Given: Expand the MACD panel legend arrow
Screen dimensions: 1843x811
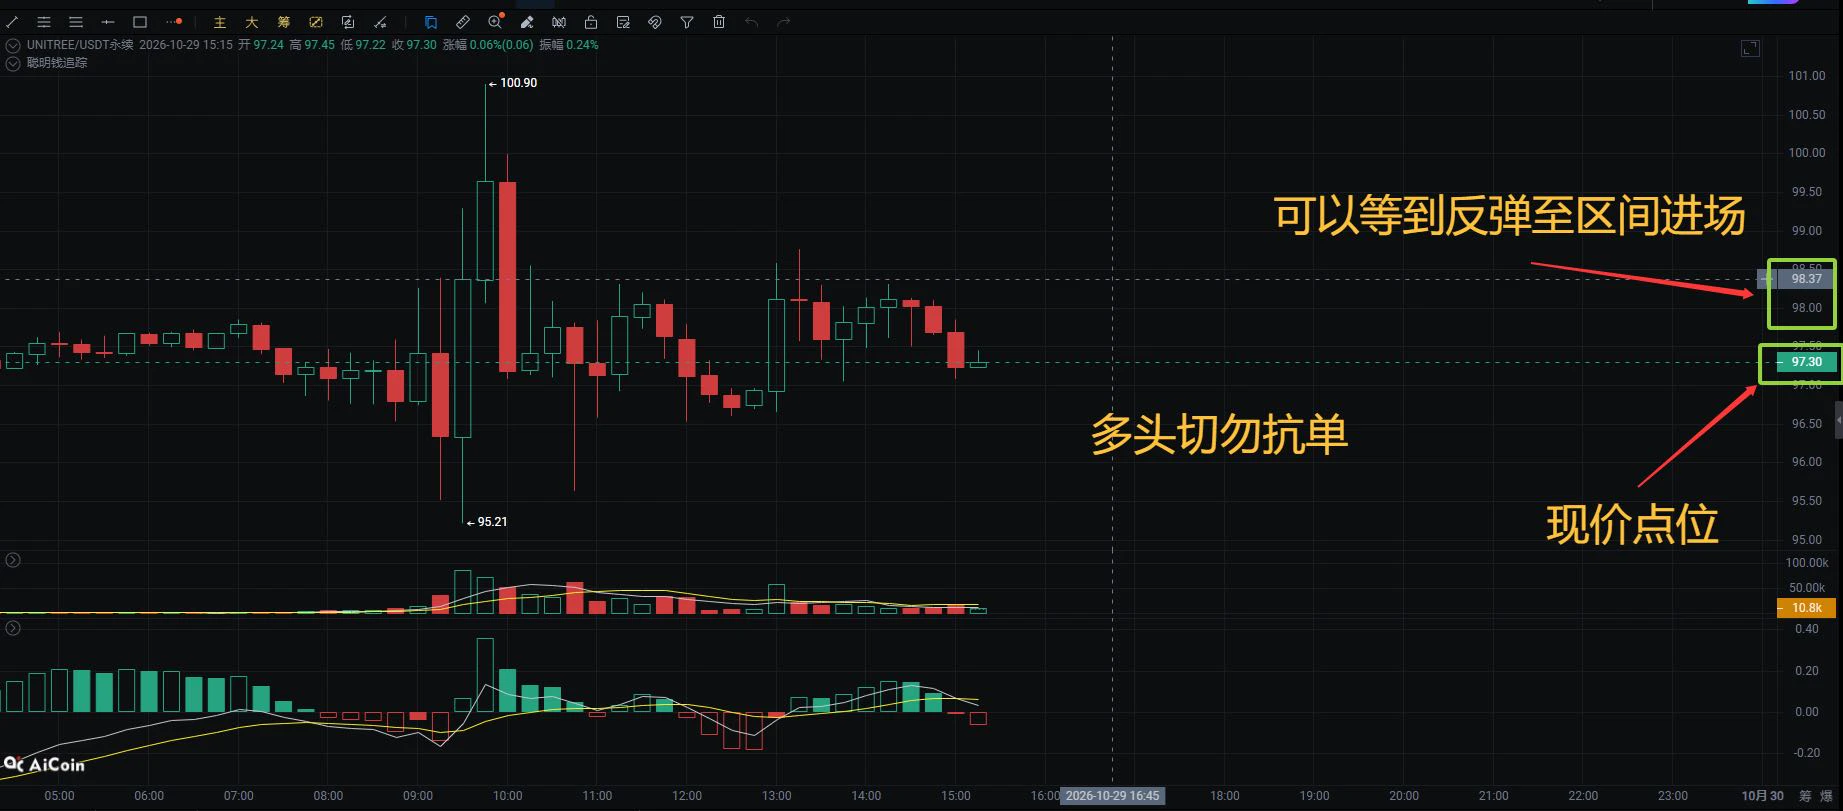Looking at the screenshot, I should pyautogui.click(x=13, y=628).
